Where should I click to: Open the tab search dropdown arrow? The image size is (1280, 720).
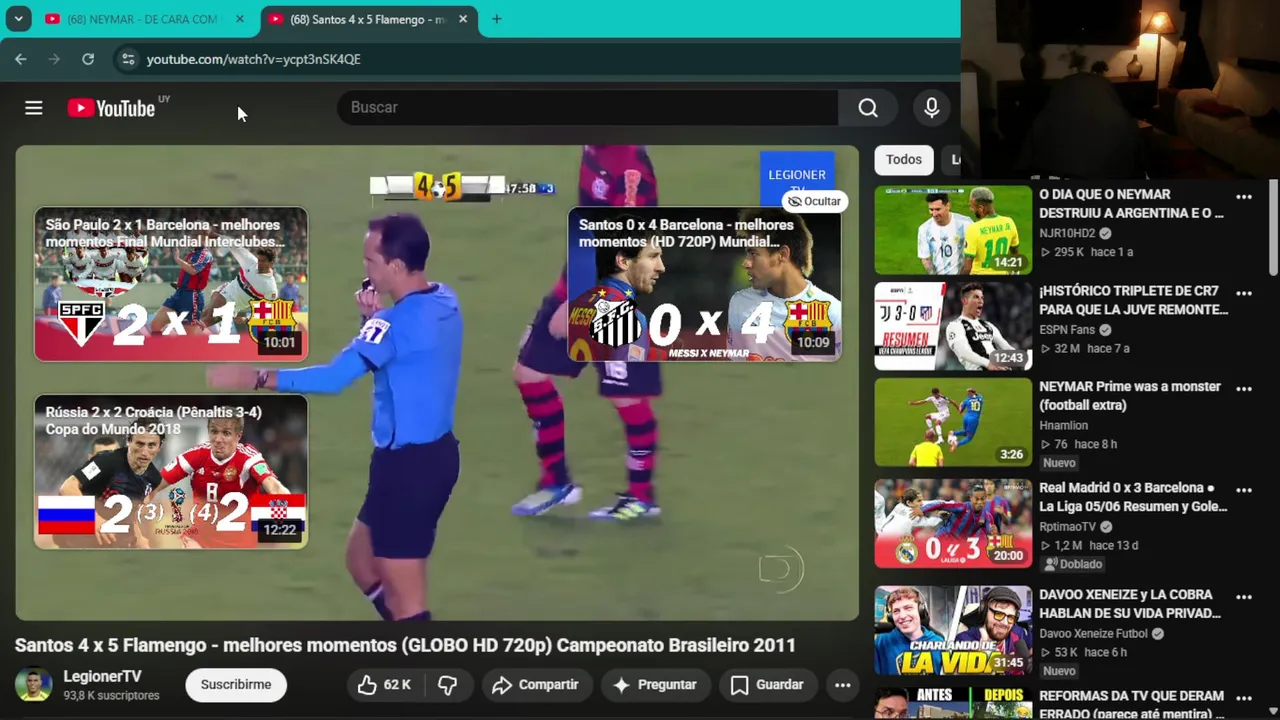[19, 19]
